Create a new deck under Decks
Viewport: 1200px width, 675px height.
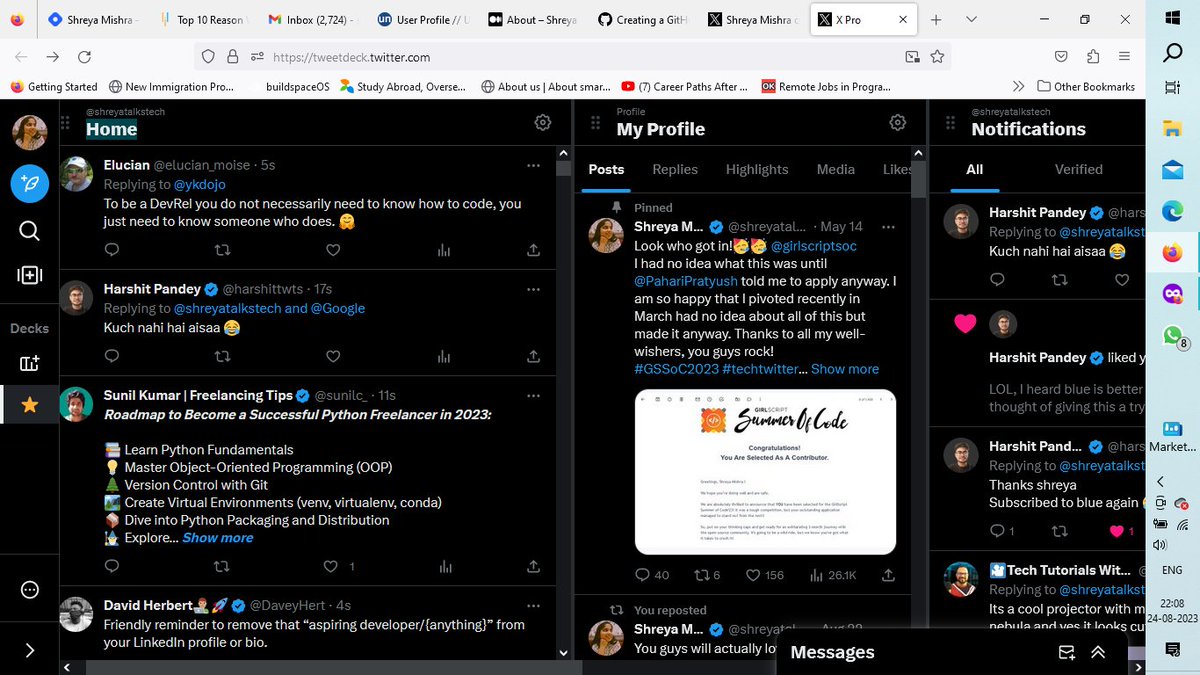[29, 364]
